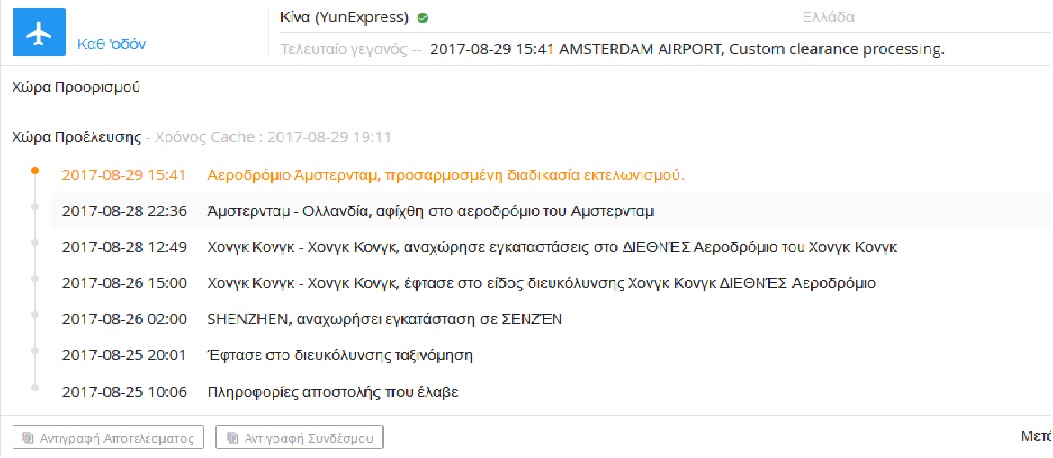Click the copy icon in Αντιγραφή Αποτελέσματος

point(27,438)
